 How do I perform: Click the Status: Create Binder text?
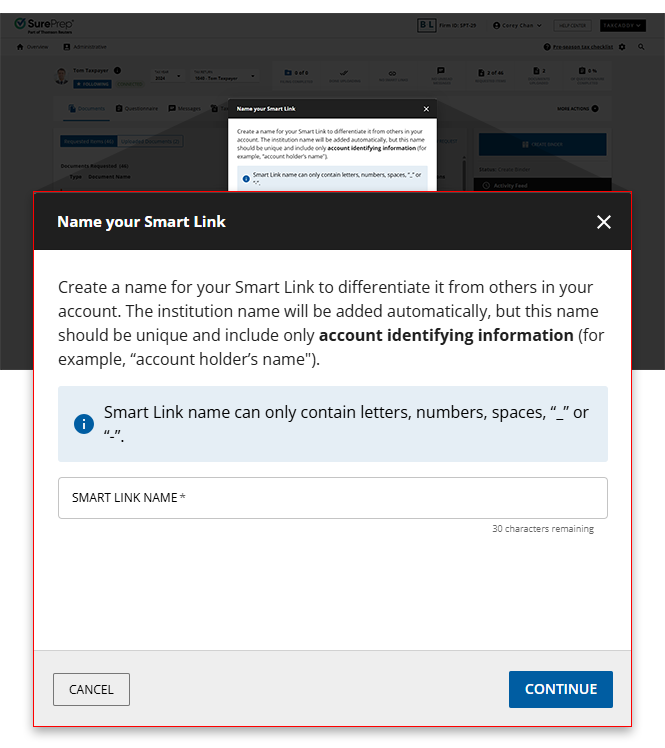[x=504, y=169]
